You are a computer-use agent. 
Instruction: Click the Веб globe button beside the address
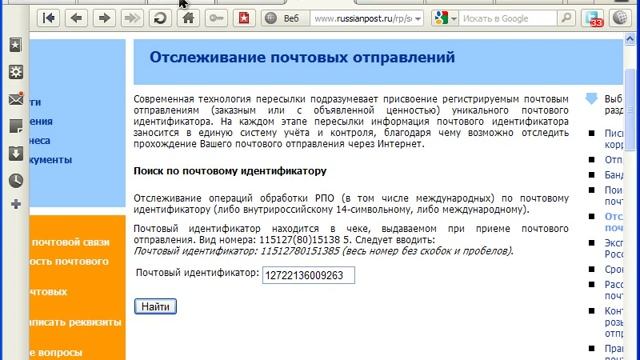284,18
